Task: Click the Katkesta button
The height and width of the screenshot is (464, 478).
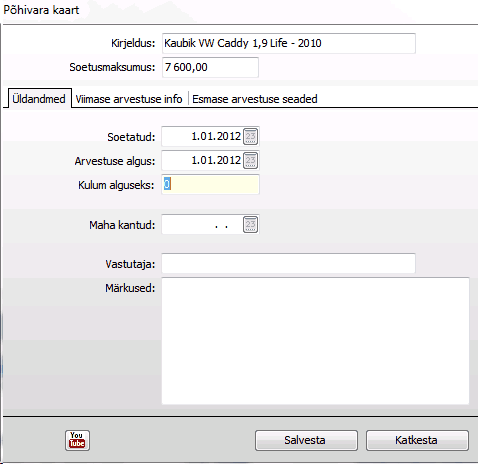Action: point(417,440)
